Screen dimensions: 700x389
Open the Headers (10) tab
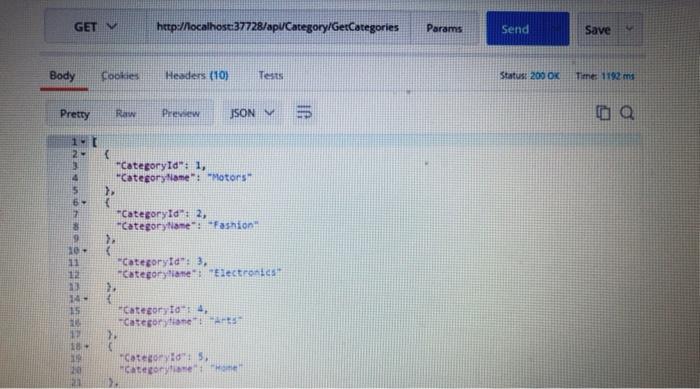pos(197,75)
